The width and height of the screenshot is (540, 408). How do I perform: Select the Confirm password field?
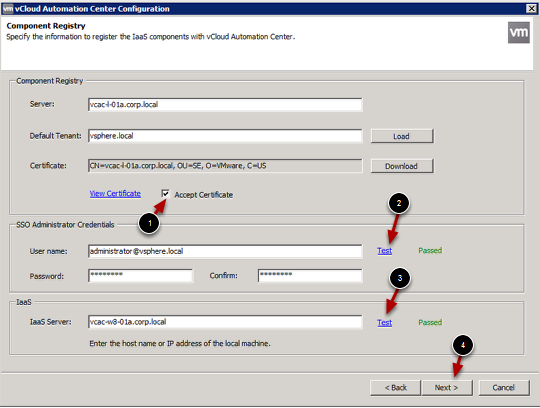[x=310, y=276]
